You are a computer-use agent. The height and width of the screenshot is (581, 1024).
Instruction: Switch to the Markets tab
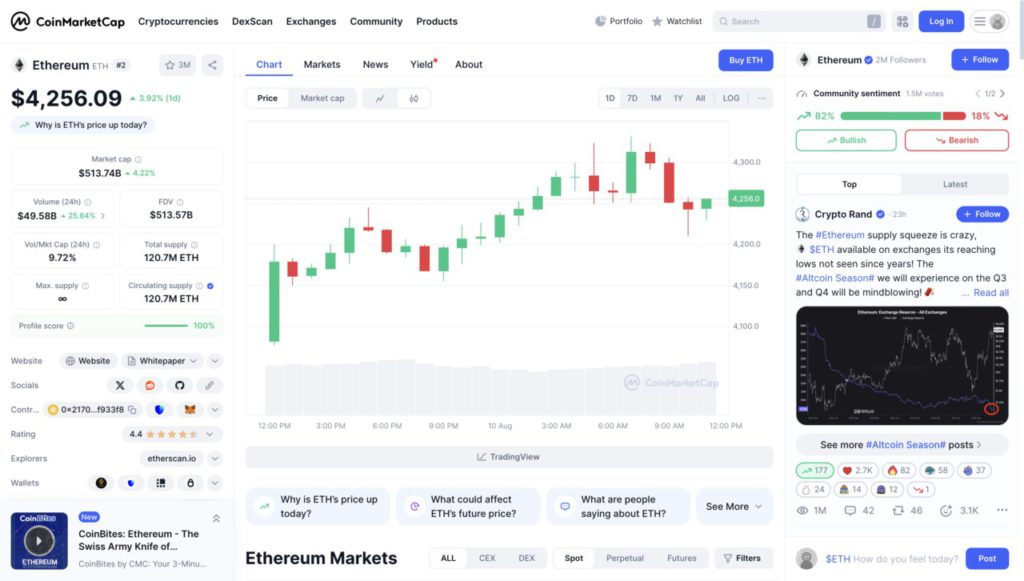pos(322,64)
